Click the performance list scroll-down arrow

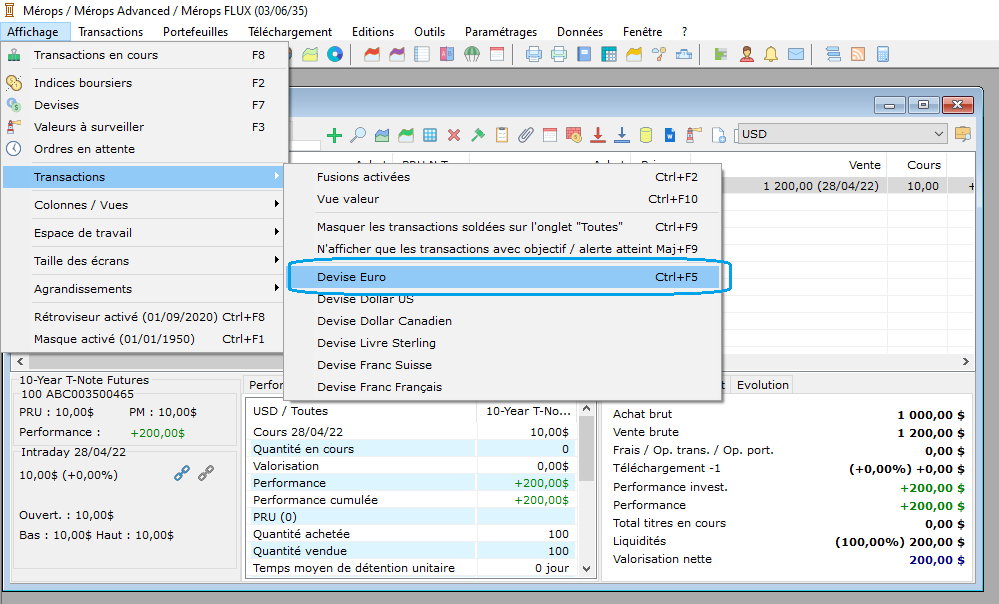coord(586,568)
